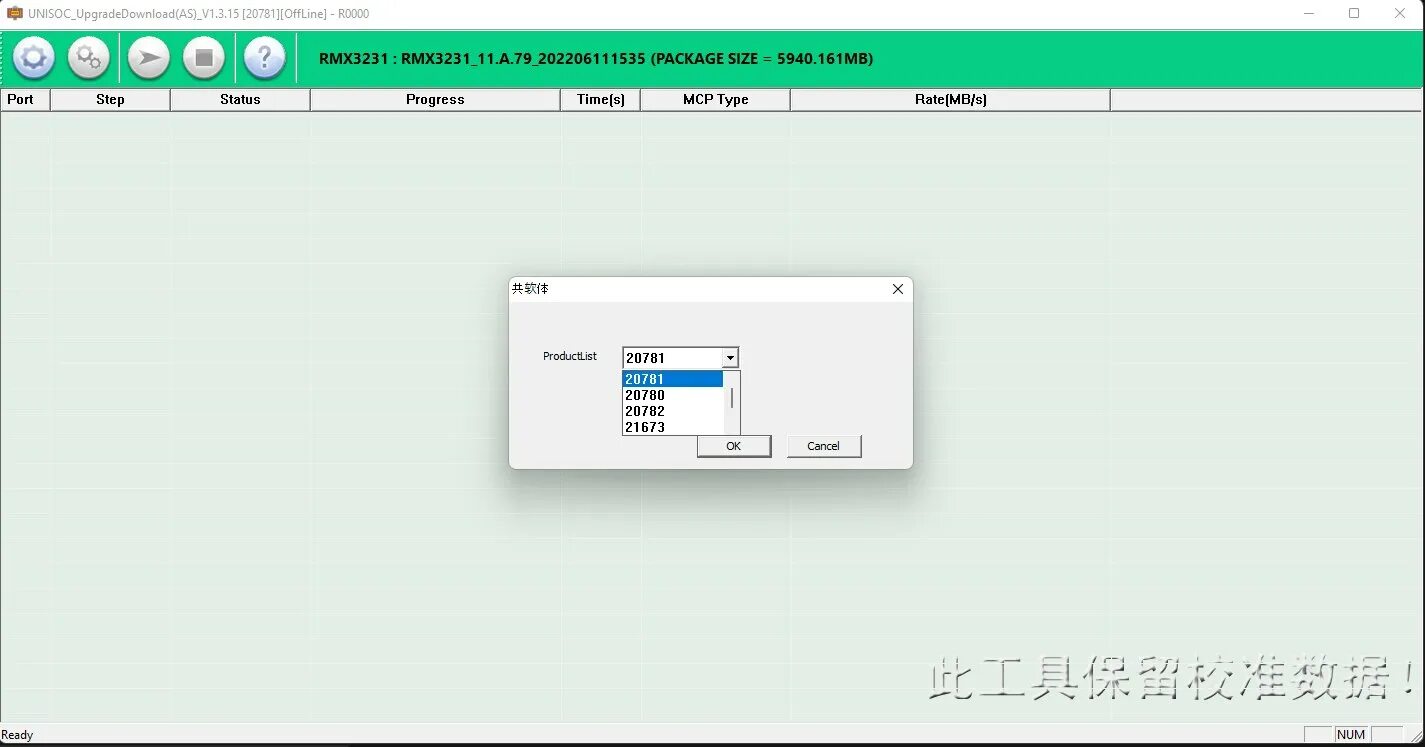1425x747 pixels.
Task: Click the RMX3231 package info text
Action: click(596, 59)
